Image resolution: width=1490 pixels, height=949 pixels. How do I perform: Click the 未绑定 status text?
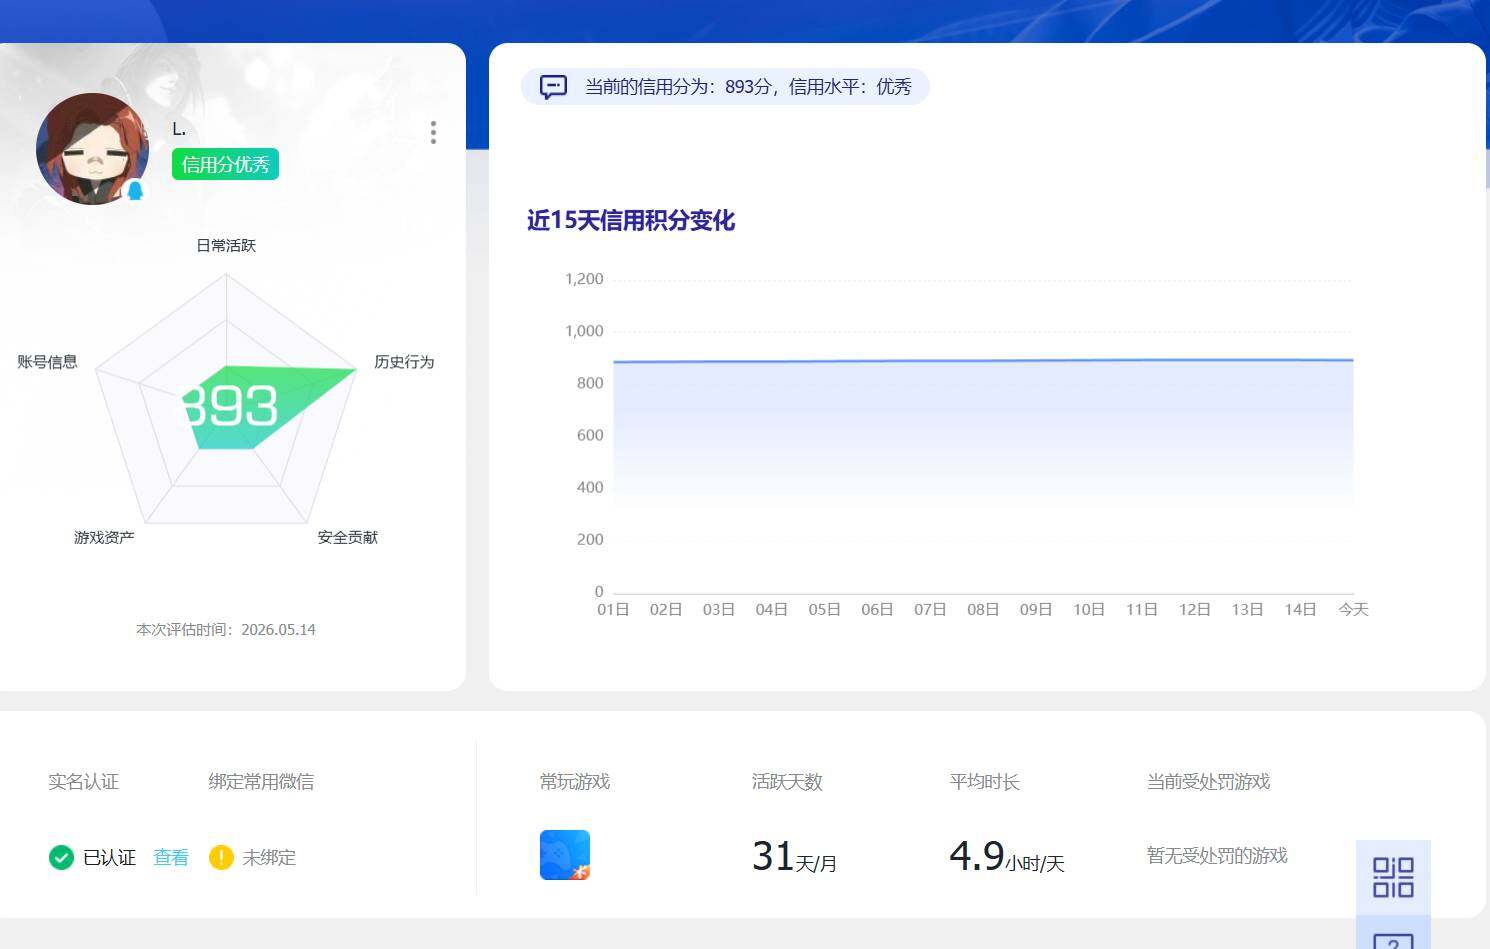269,857
